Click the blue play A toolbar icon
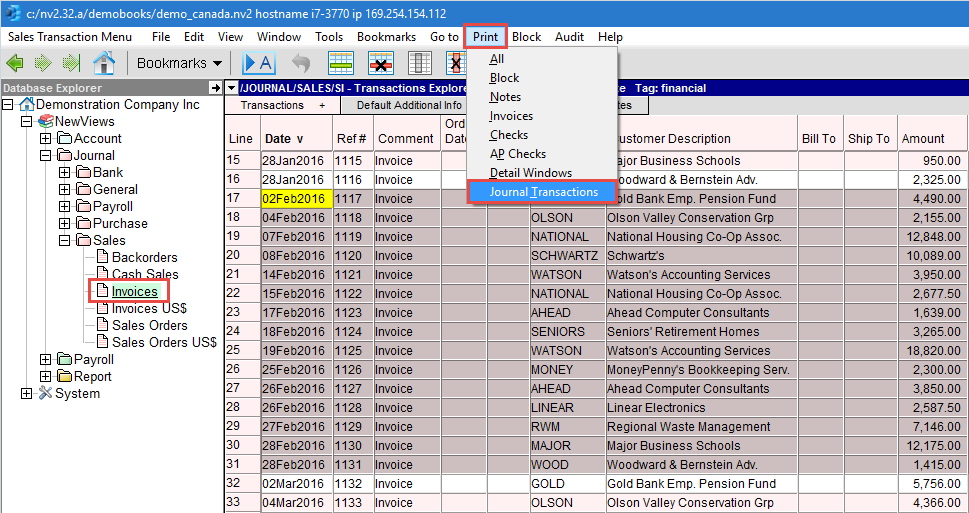Image resolution: width=969 pixels, height=513 pixels. [x=258, y=63]
